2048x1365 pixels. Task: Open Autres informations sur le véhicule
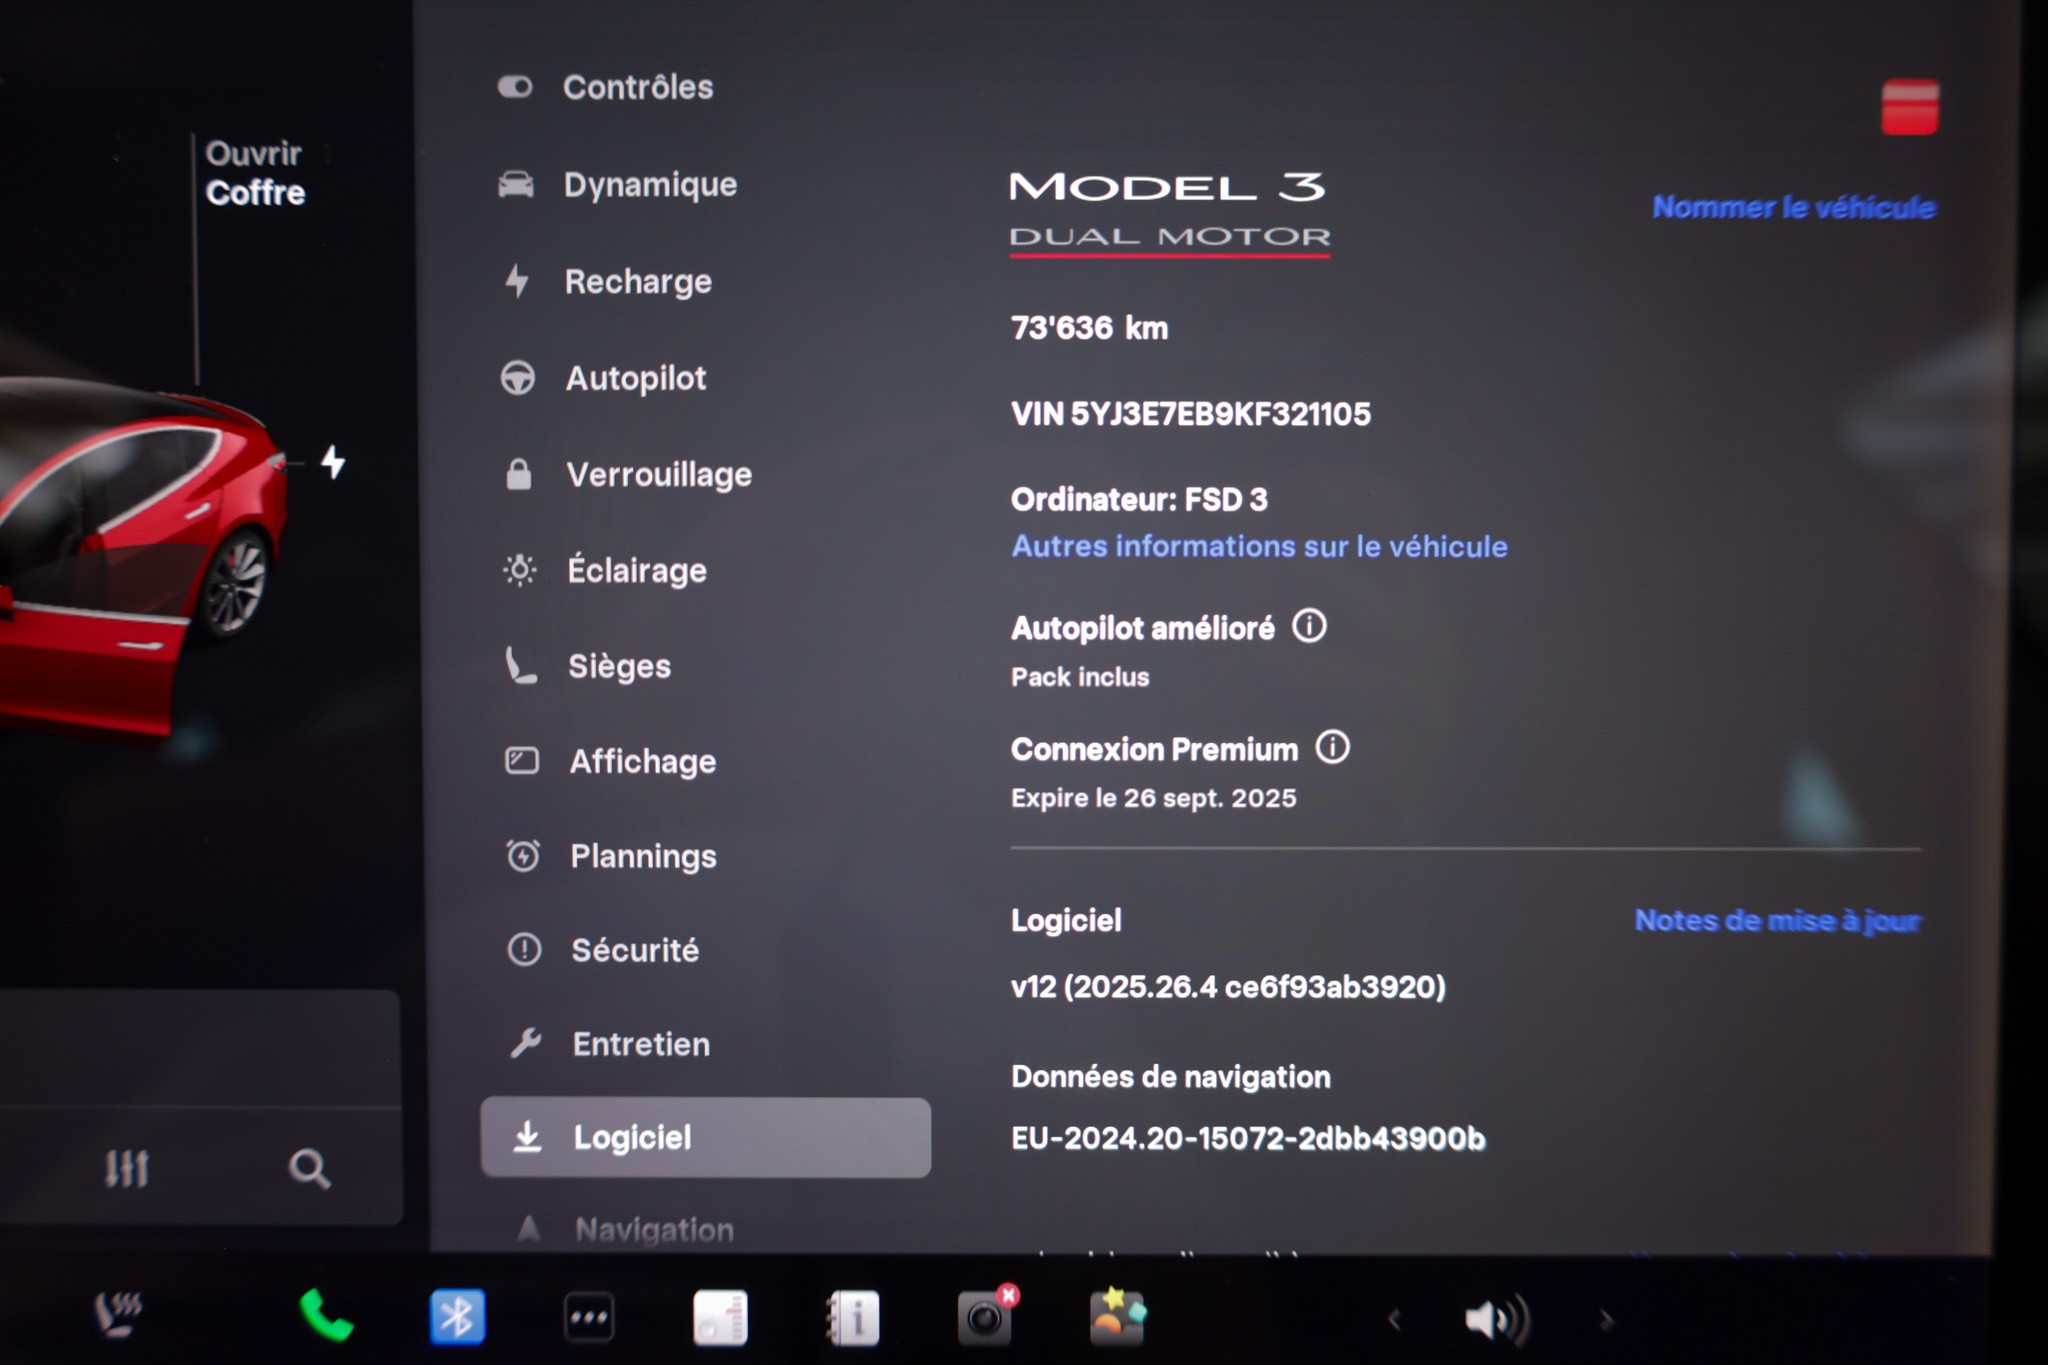click(1259, 547)
